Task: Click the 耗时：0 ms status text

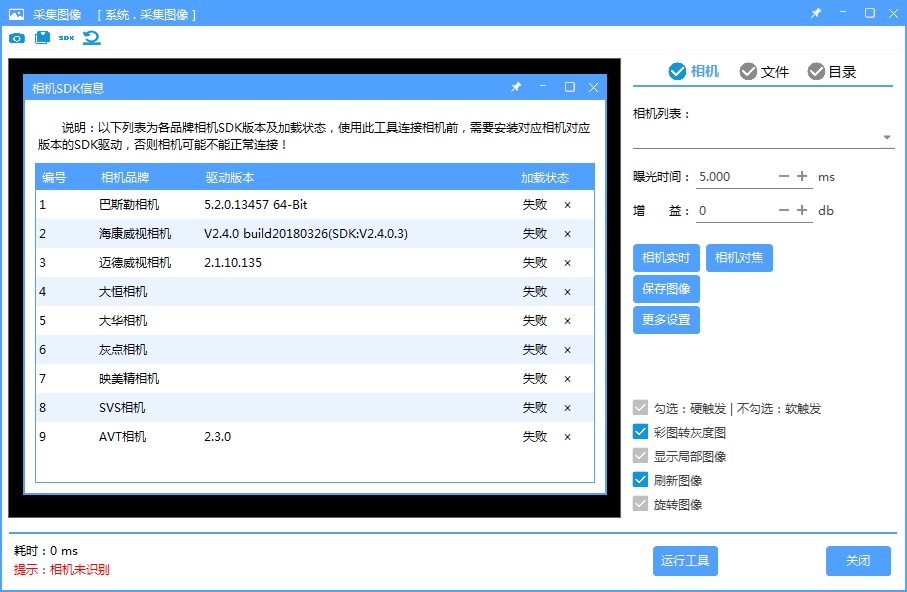Action: point(46,551)
